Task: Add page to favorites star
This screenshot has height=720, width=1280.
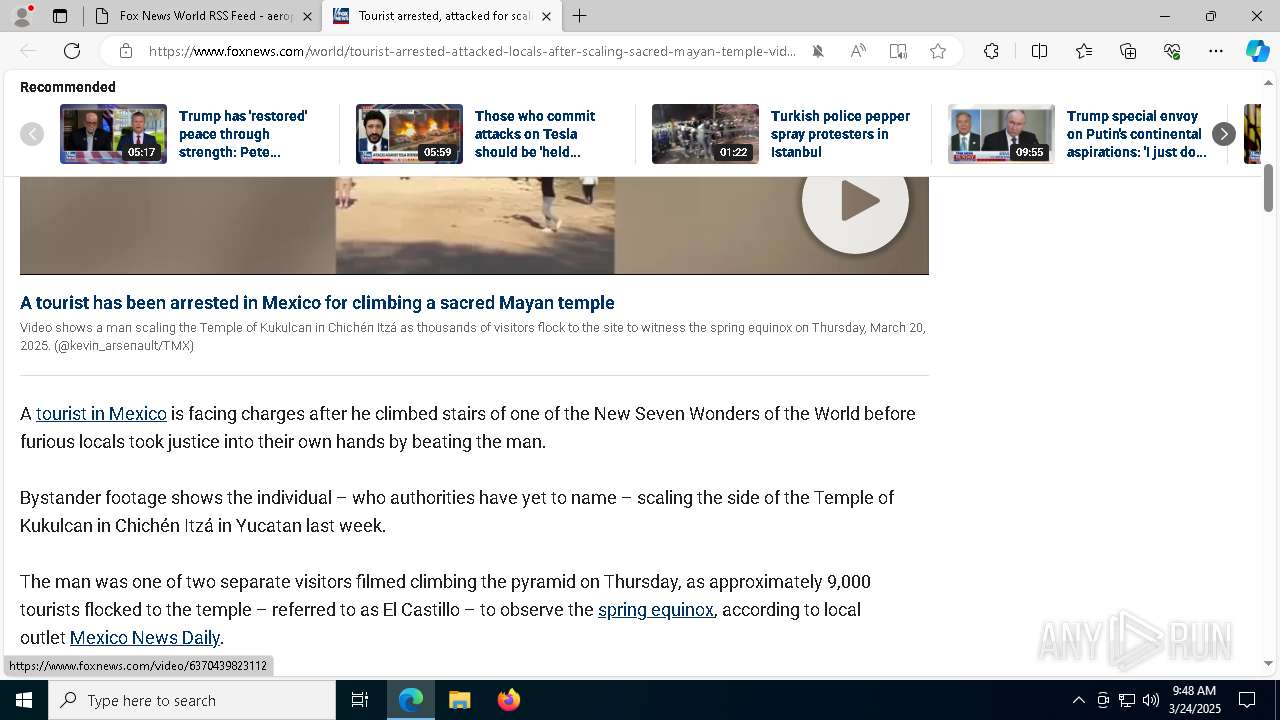Action: 938,51
